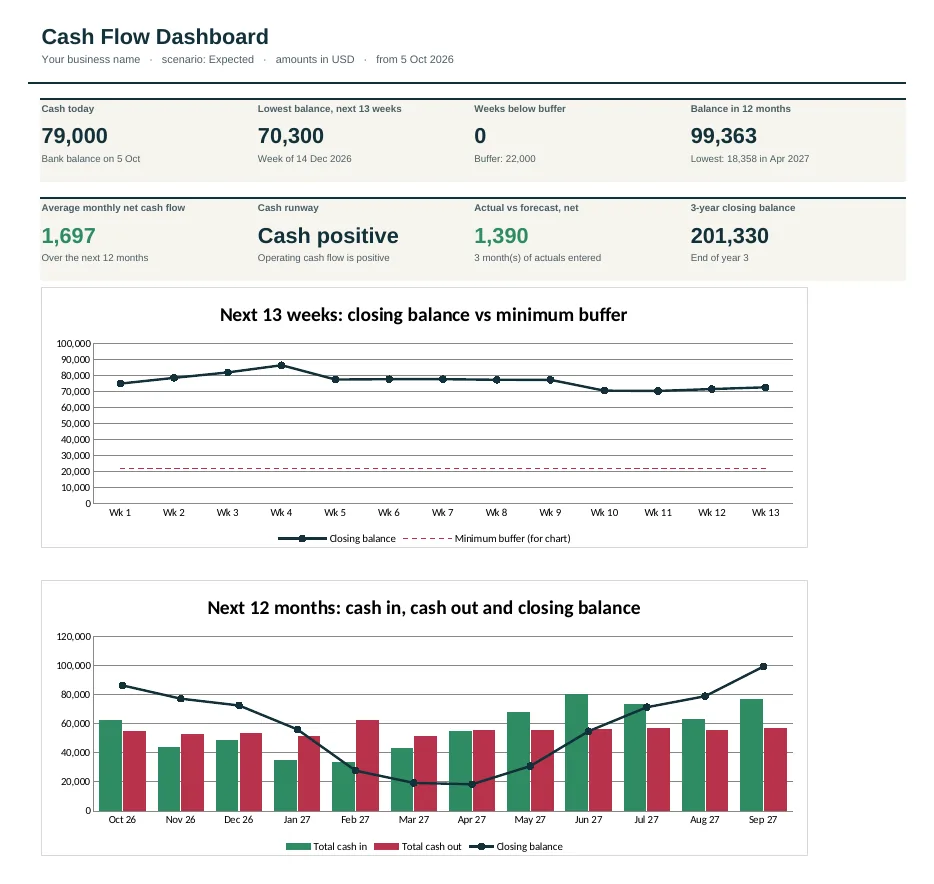Click 'Closing balance' legend in monthly chart
Image resolution: width=934 pixels, height=884 pixels.
pos(516,846)
